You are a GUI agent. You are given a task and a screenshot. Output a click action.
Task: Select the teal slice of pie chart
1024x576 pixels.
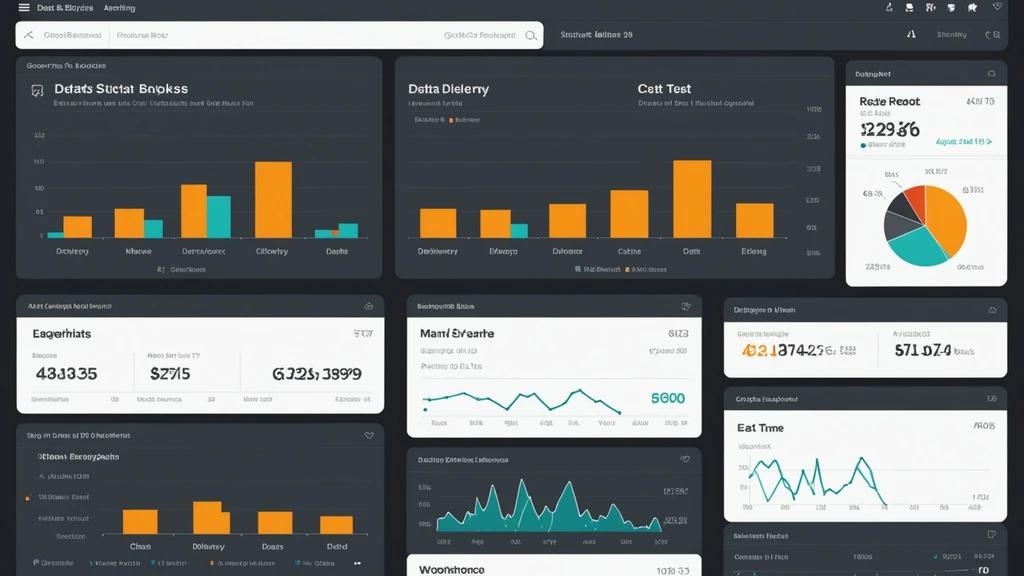(918, 247)
